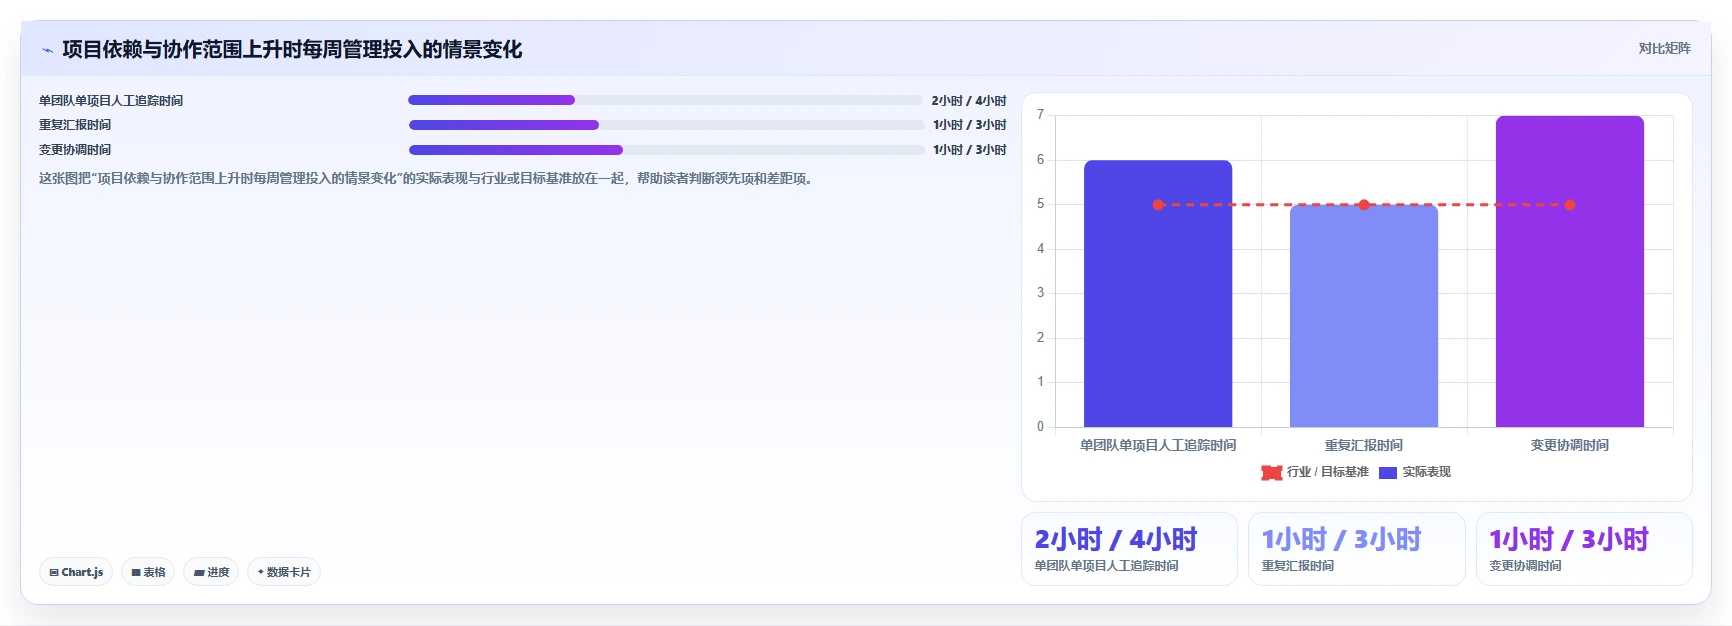
Task: Click the 重复汇报时间 chart bar
Action: pos(1364,316)
